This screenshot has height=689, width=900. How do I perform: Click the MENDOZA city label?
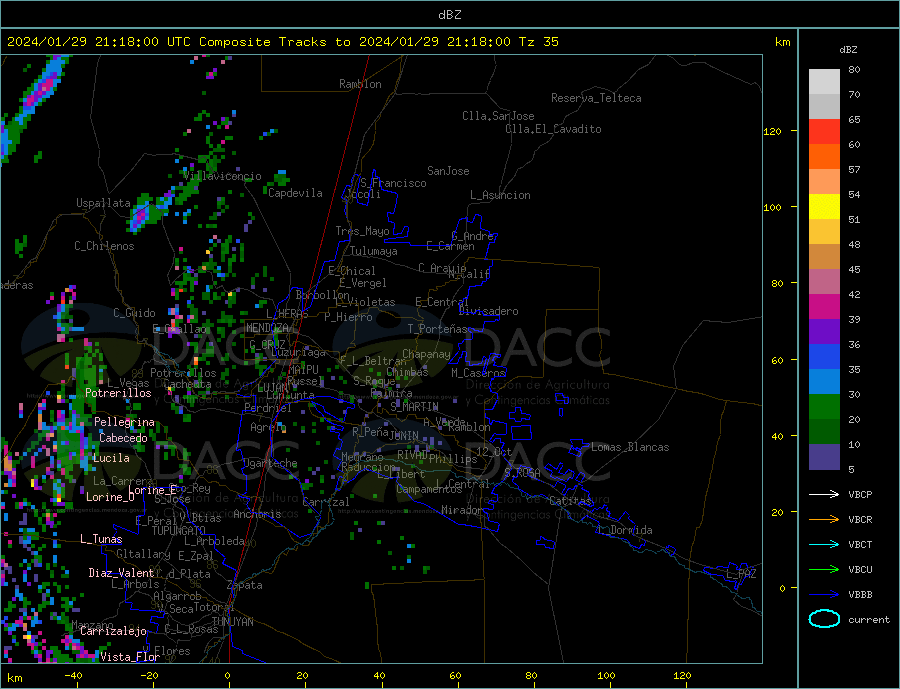click(267, 328)
